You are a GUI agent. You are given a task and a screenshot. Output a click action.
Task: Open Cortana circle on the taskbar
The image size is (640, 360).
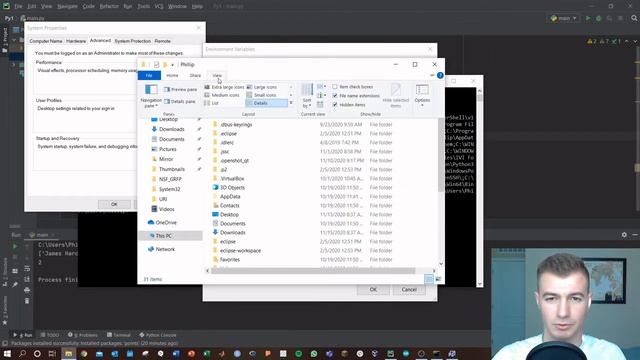click(37, 353)
